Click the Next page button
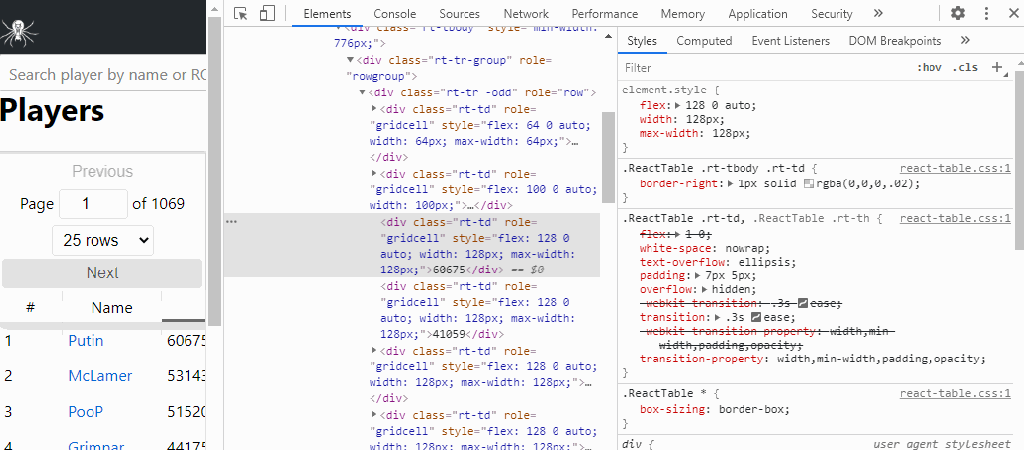The image size is (1024, 450). click(x=102, y=273)
